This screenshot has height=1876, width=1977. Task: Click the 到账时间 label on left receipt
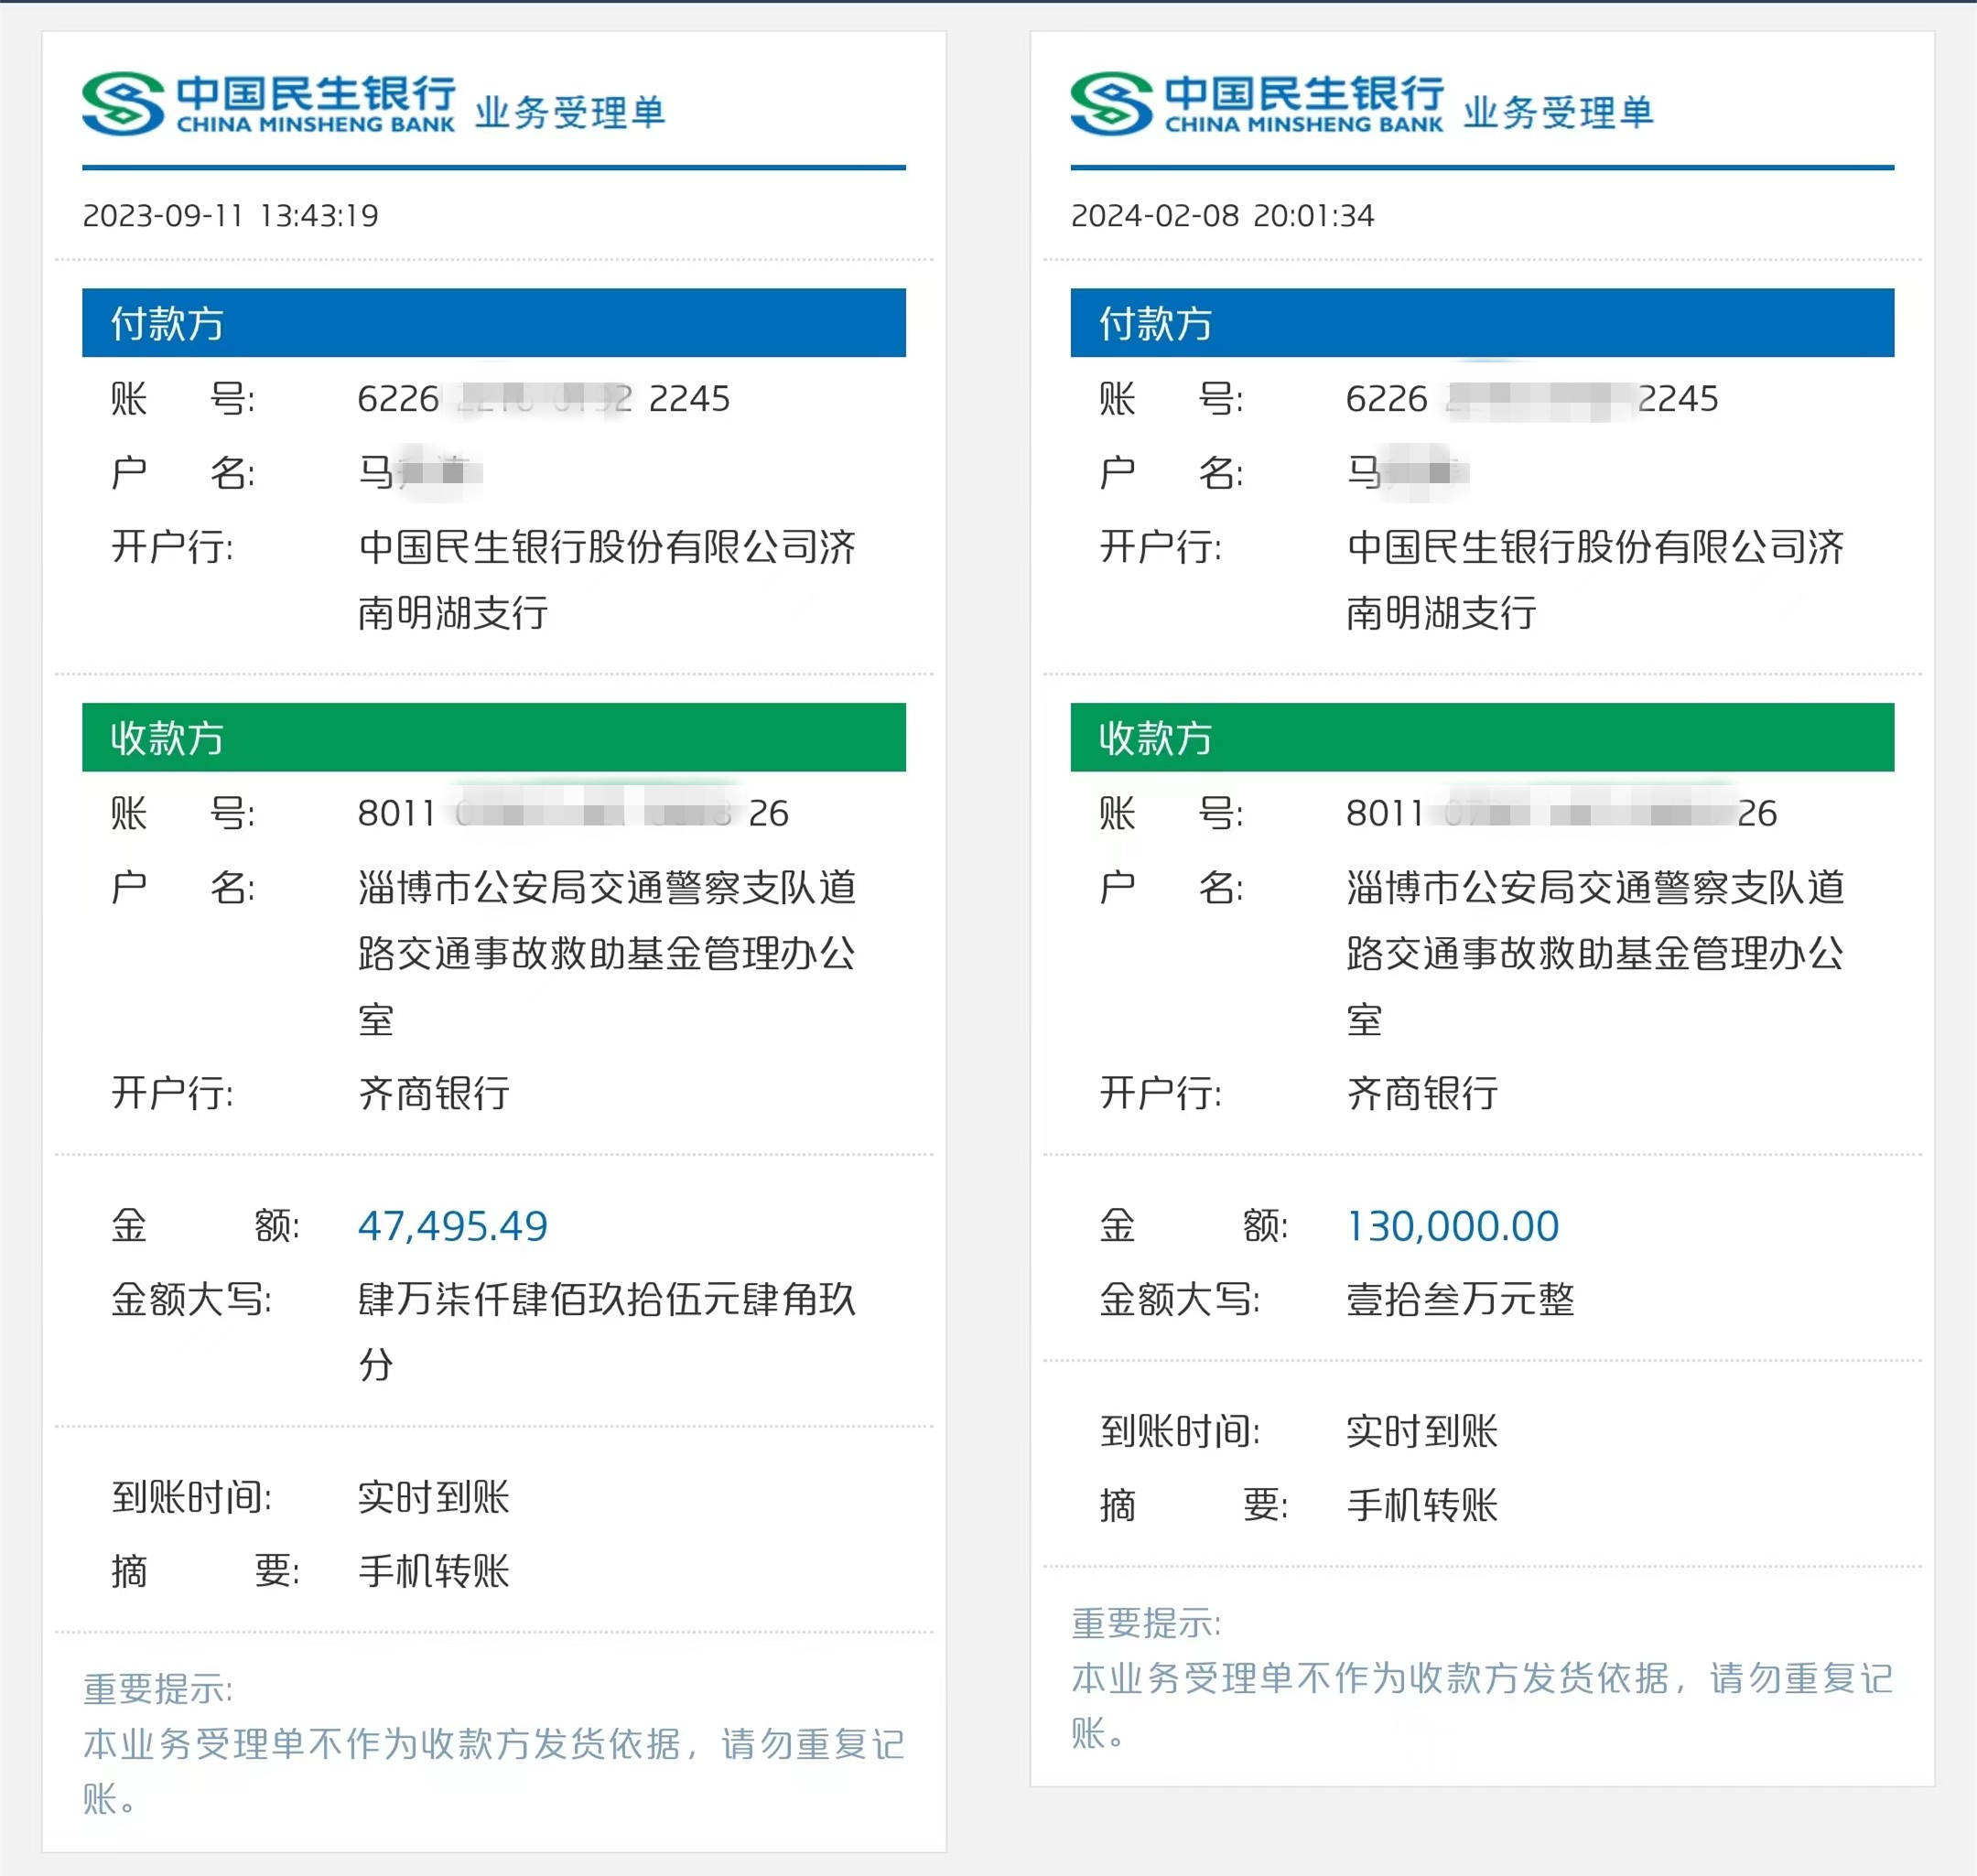191,1497
